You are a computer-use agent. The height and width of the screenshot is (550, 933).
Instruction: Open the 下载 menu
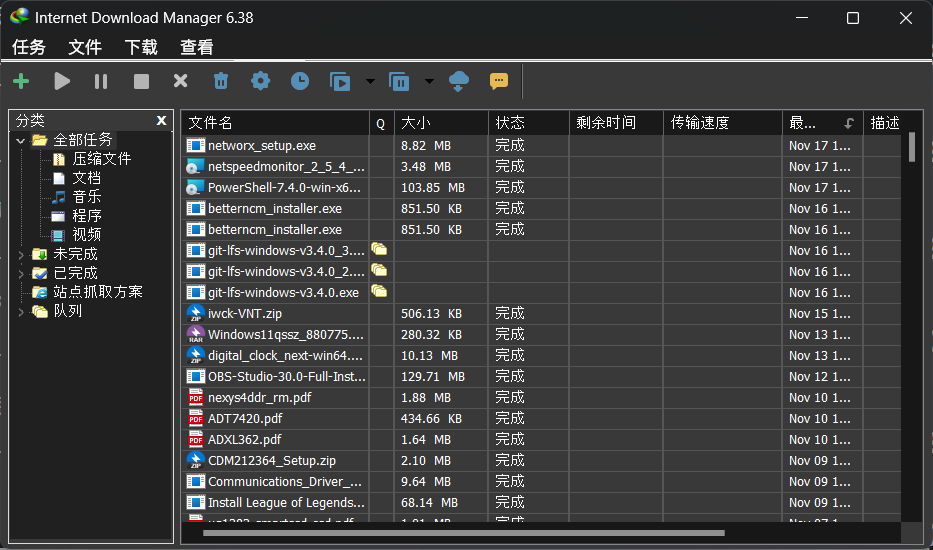click(x=141, y=47)
